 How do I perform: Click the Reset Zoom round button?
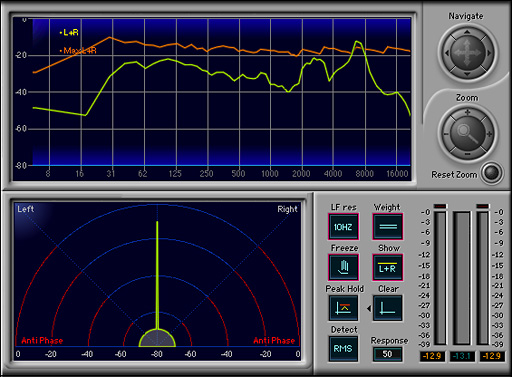point(492,173)
